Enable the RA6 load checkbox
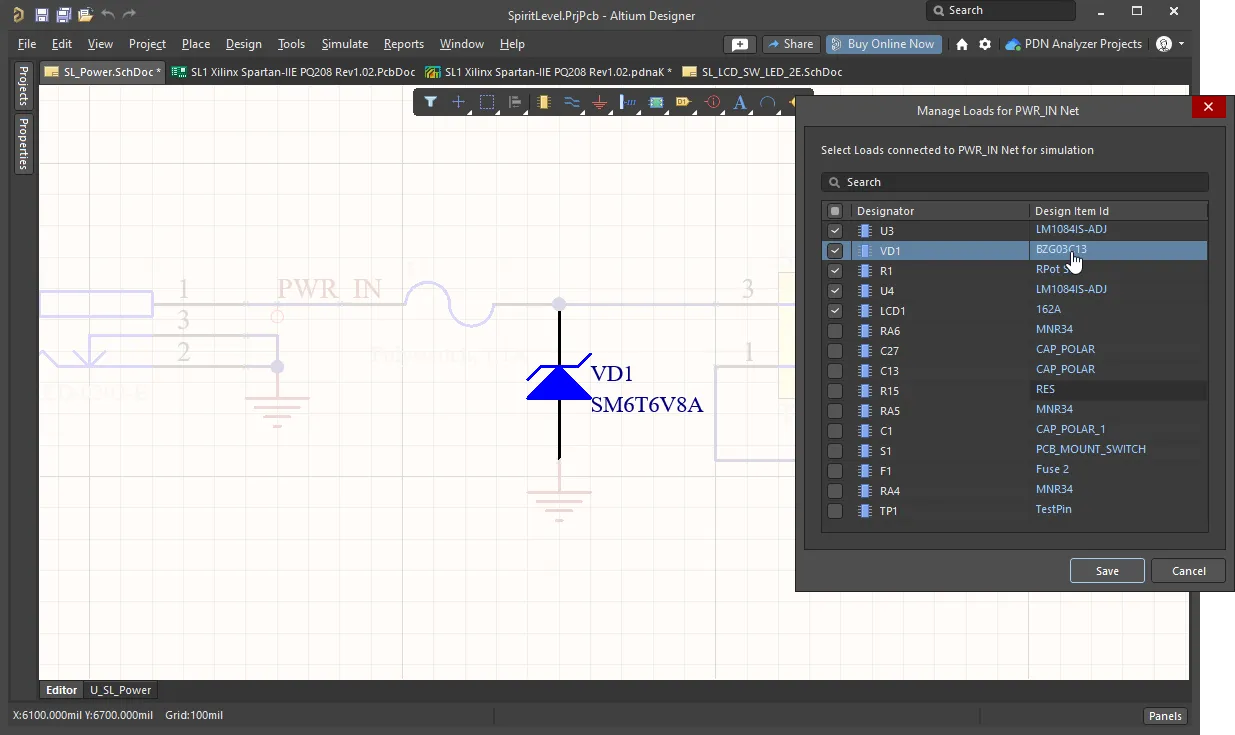Screen dimensions: 1235x735 pos(835,331)
